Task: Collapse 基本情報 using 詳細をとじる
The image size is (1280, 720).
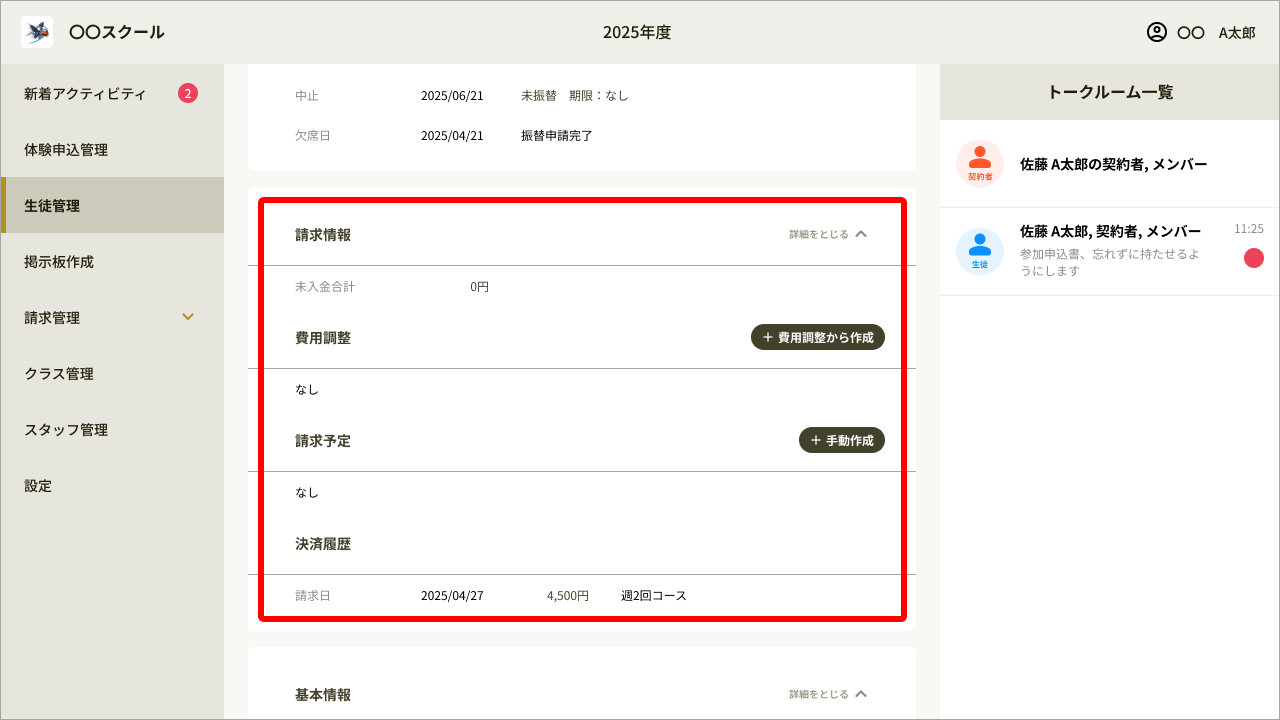Action: [828, 693]
